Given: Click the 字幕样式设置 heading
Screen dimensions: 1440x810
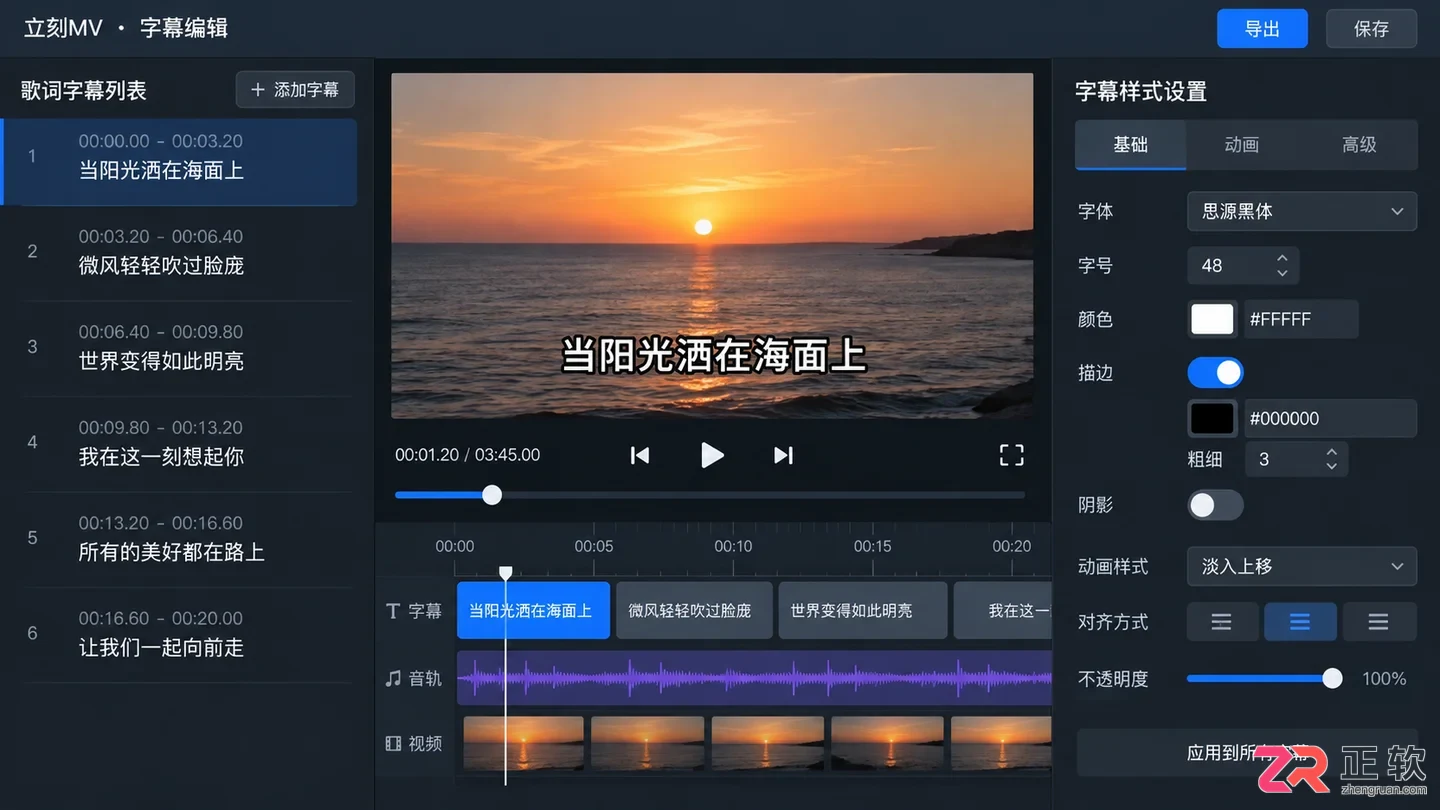Looking at the screenshot, I should point(1141,92).
